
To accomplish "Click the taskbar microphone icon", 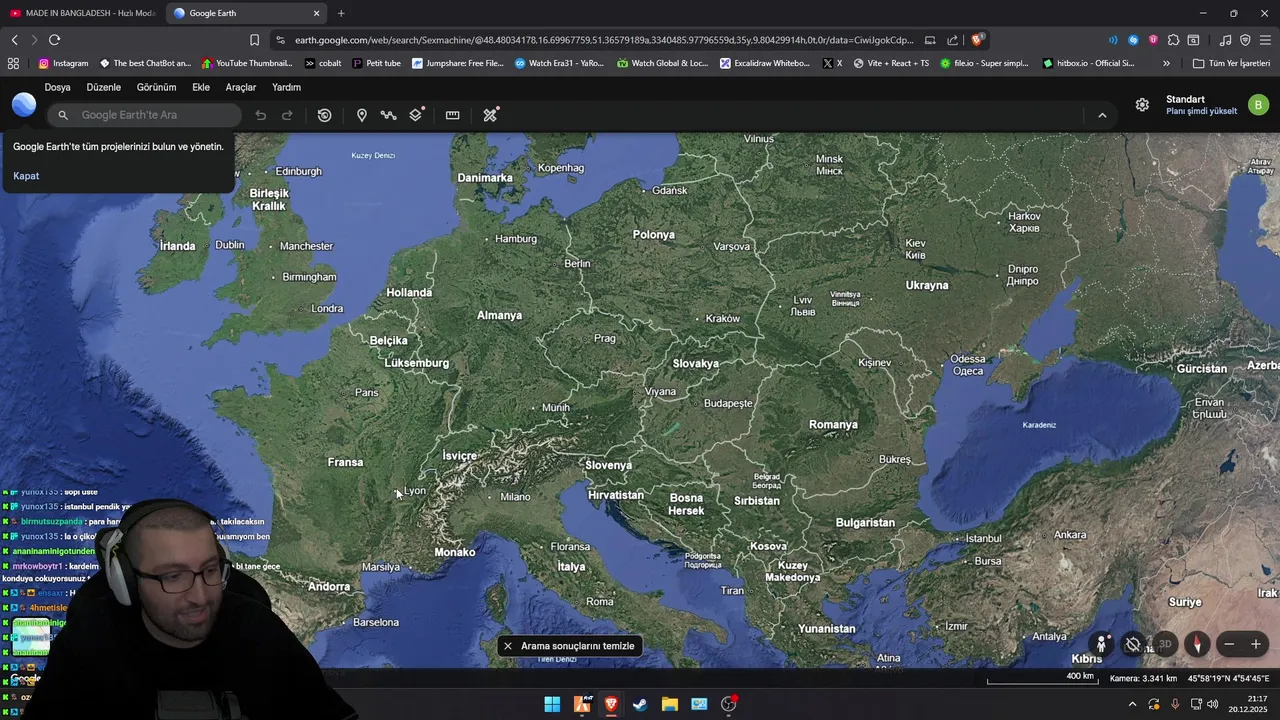I will click(1175, 704).
